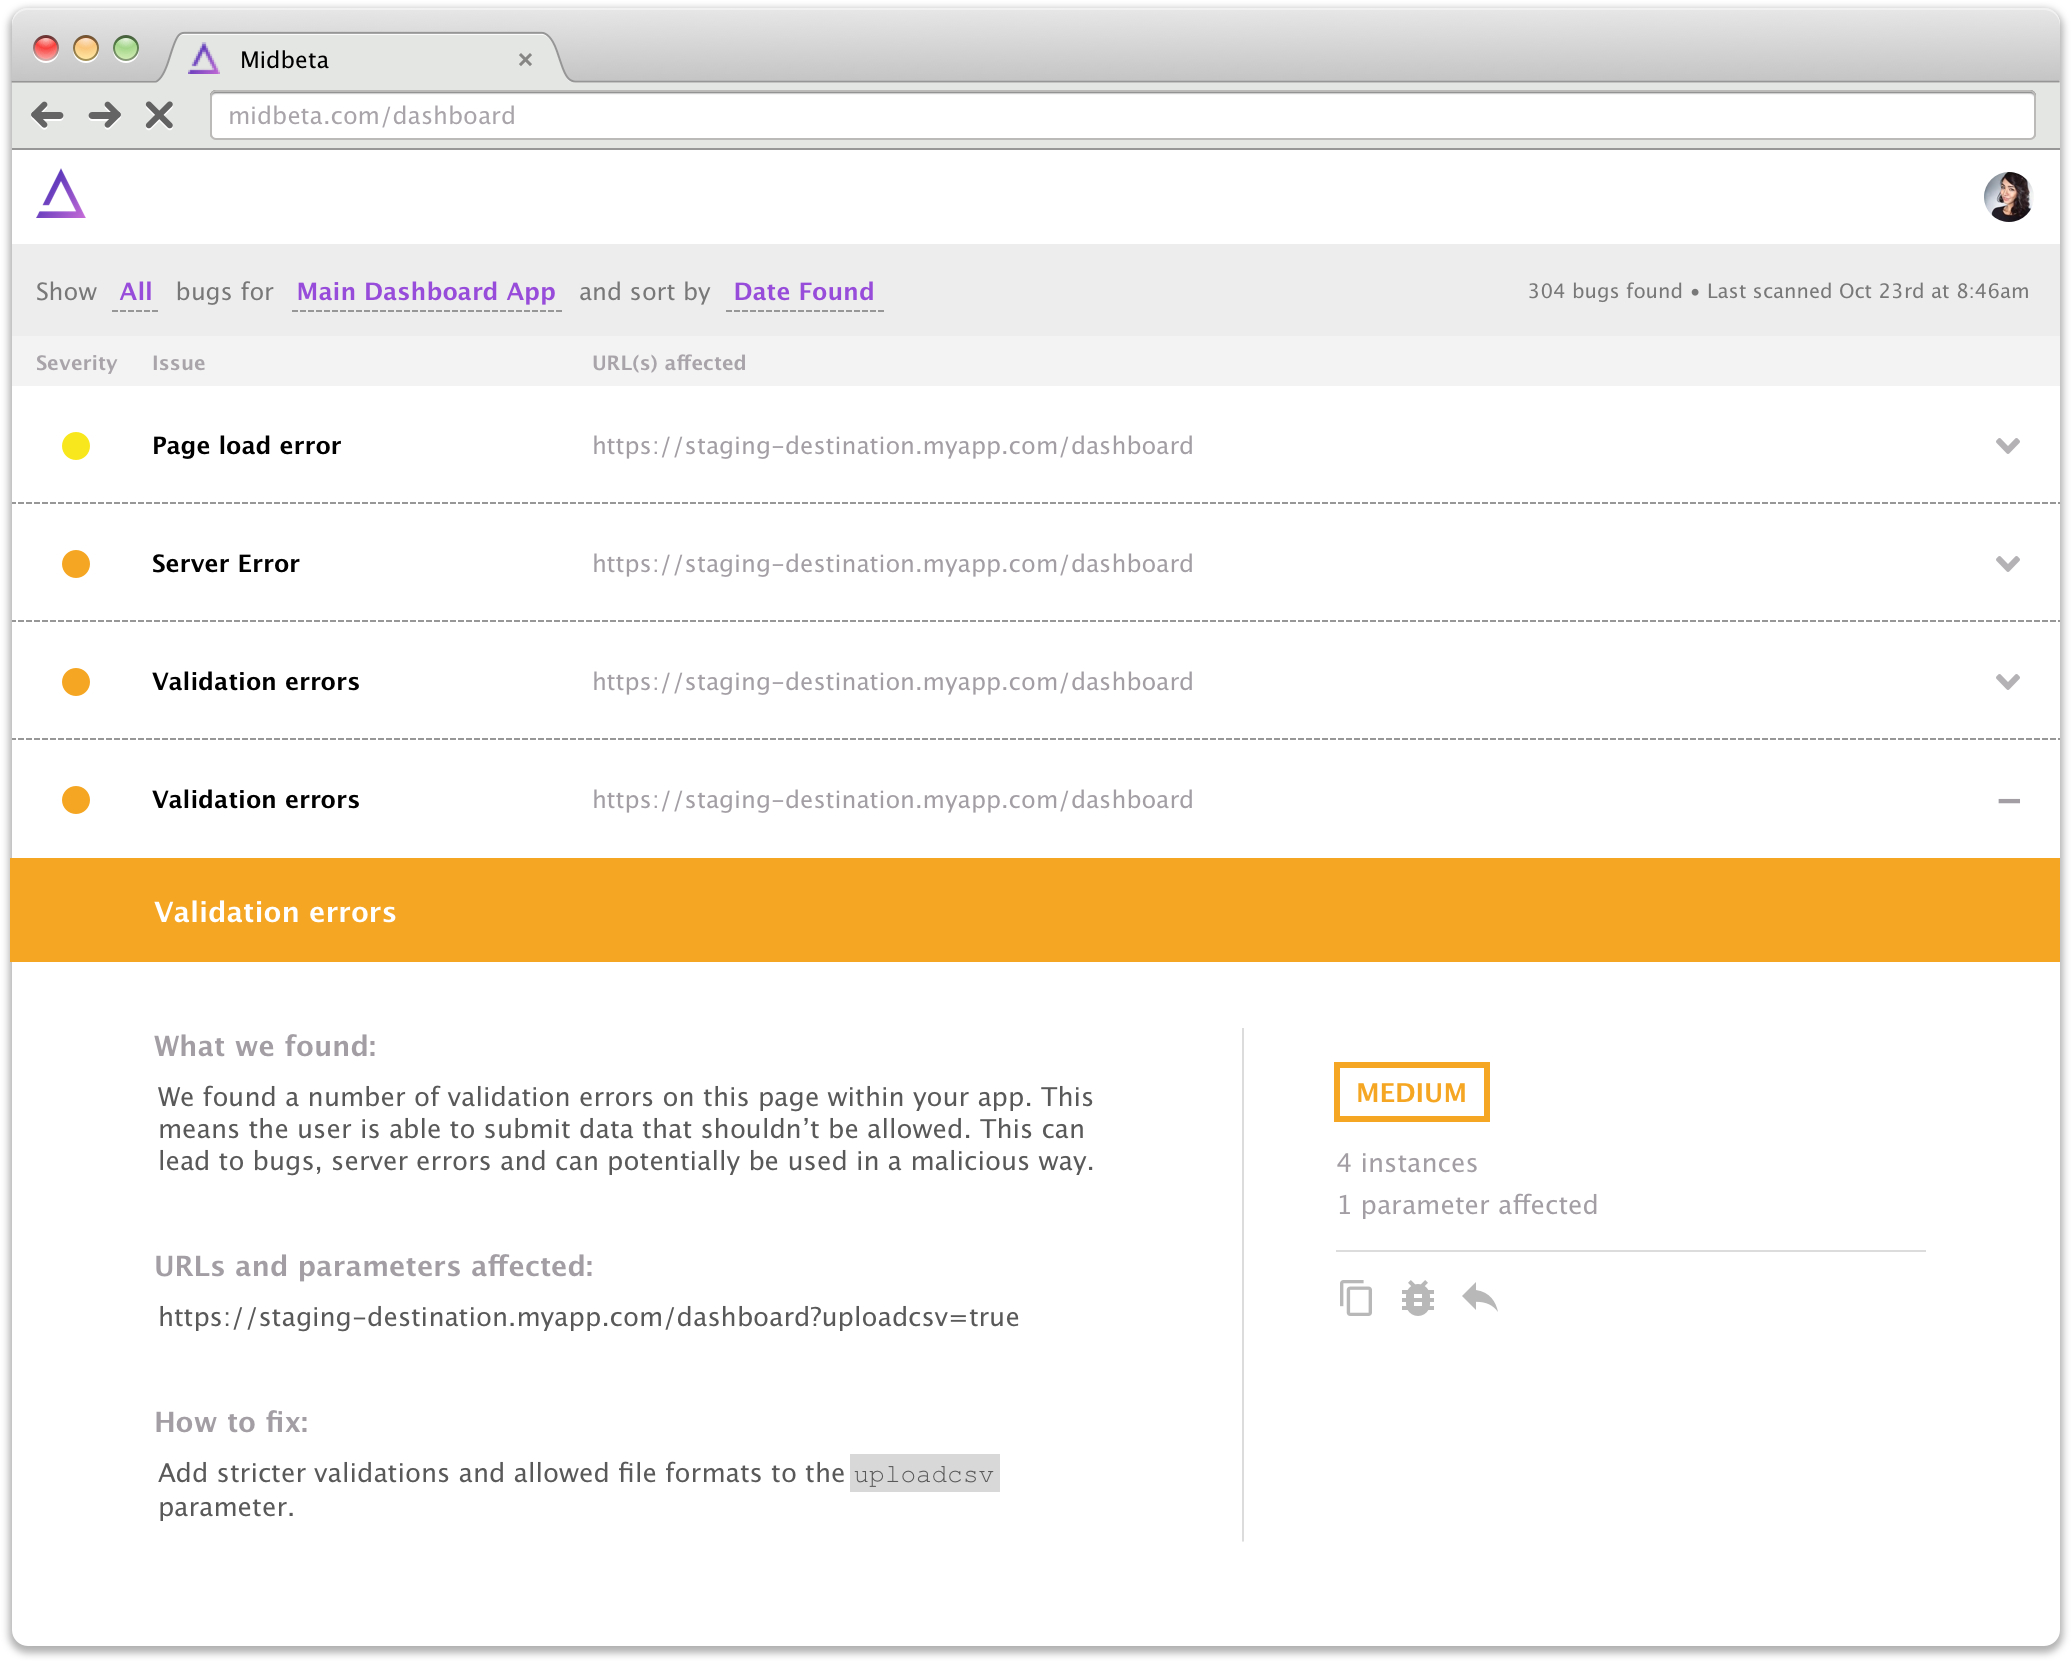
Task: Open the 'All' bugs filter dropdown
Action: tap(135, 292)
